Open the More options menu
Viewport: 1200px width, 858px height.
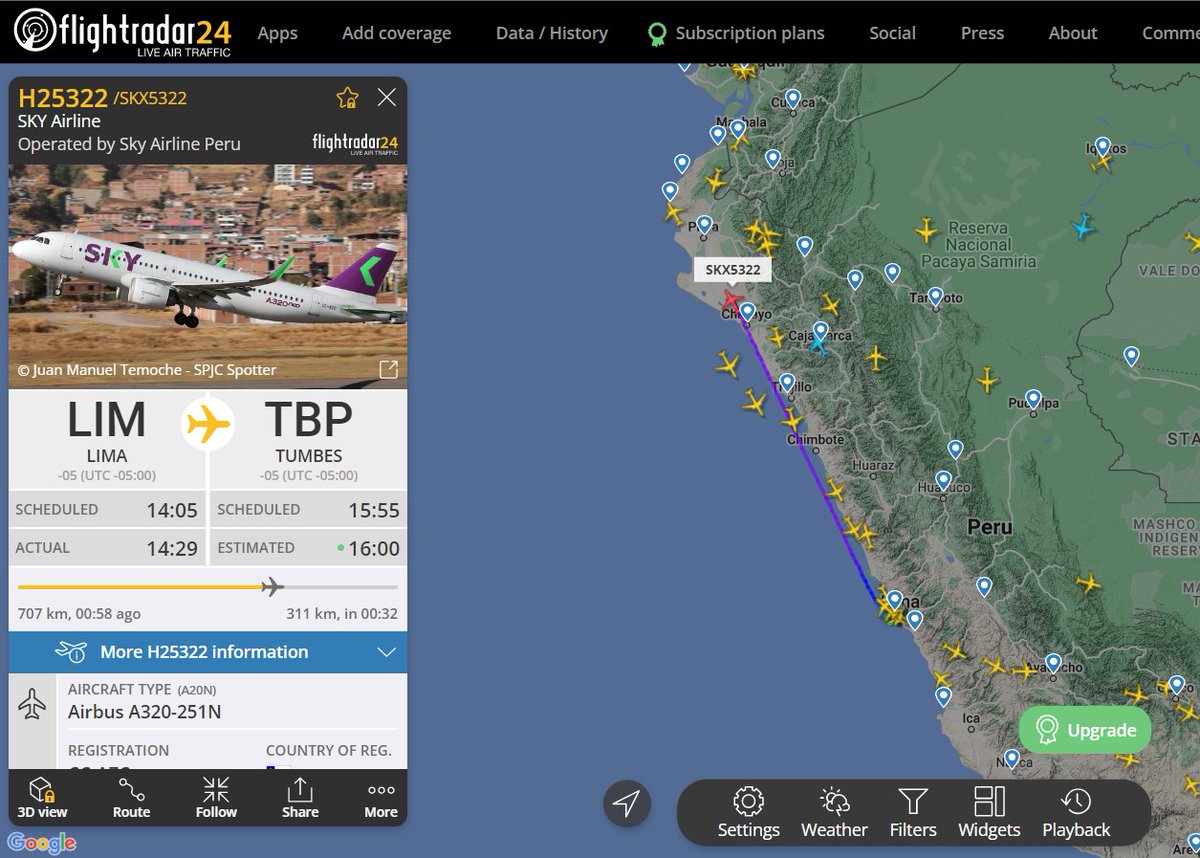(381, 797)
